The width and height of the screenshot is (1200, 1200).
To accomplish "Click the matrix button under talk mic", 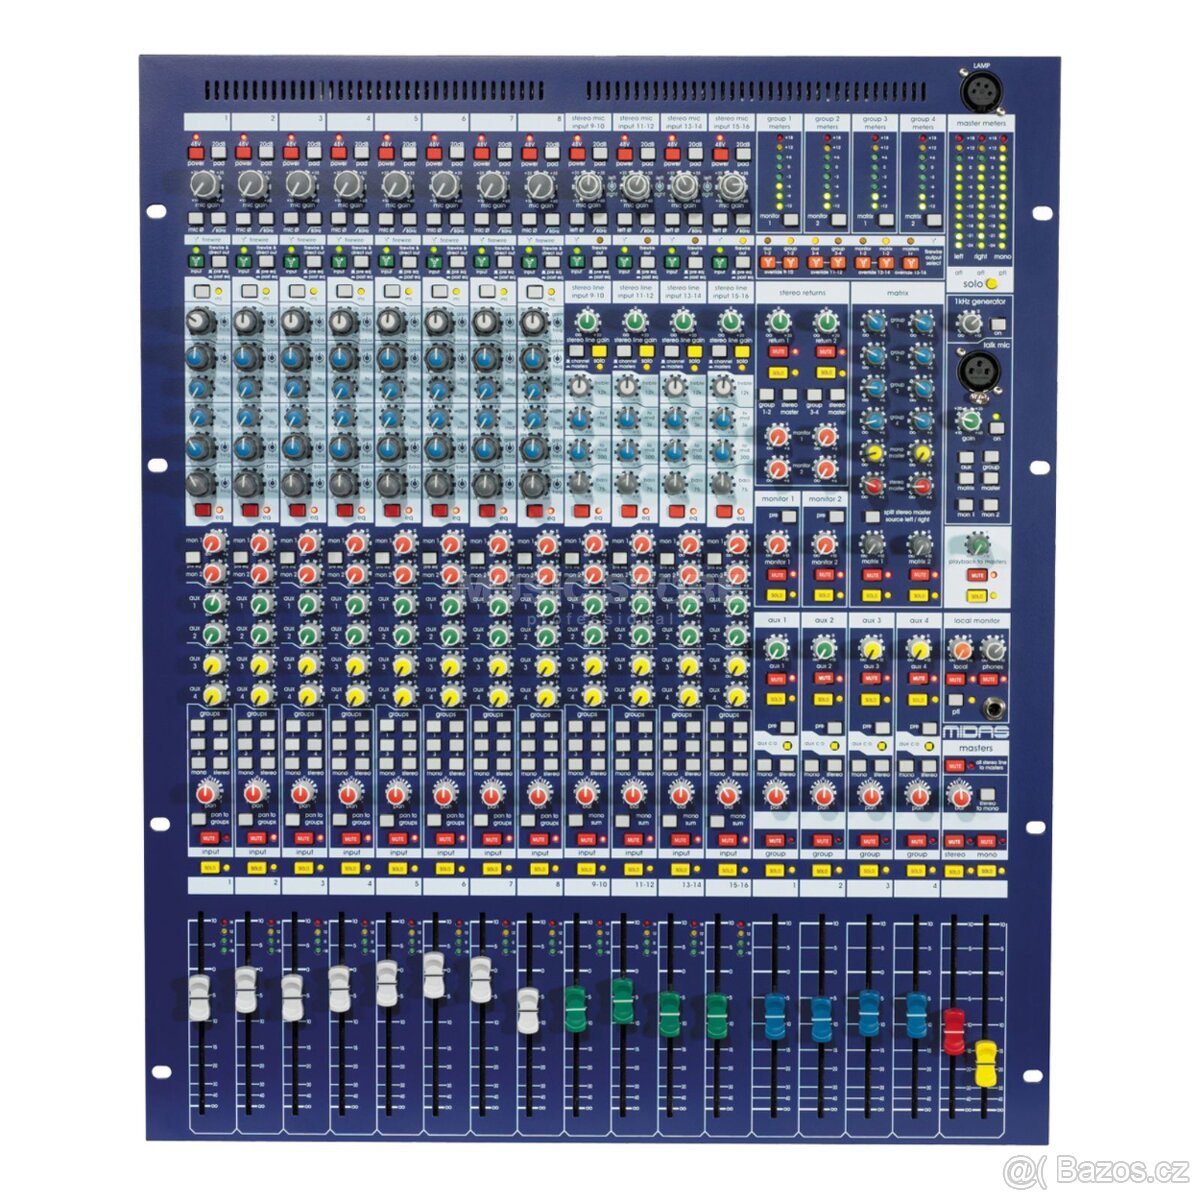I will [965, 479].
